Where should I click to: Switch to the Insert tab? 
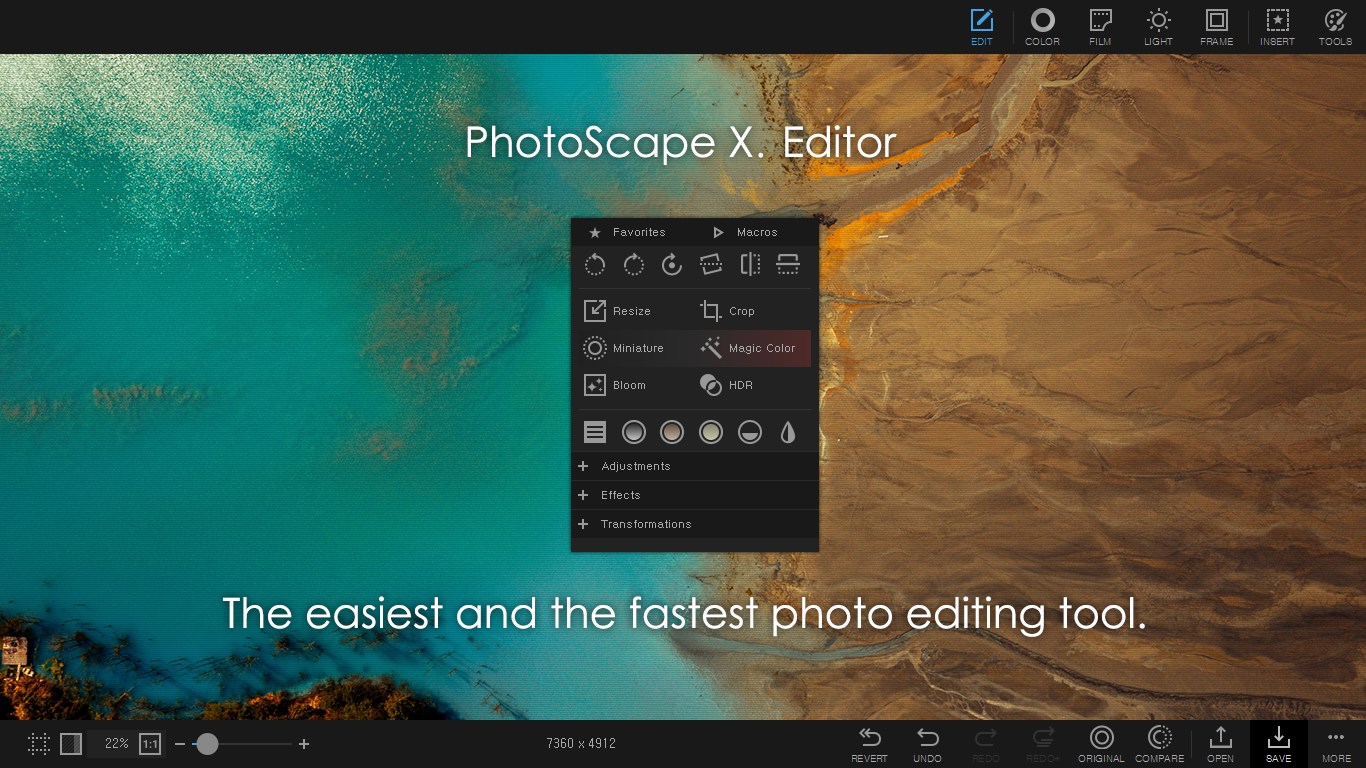pos(1277,27)
